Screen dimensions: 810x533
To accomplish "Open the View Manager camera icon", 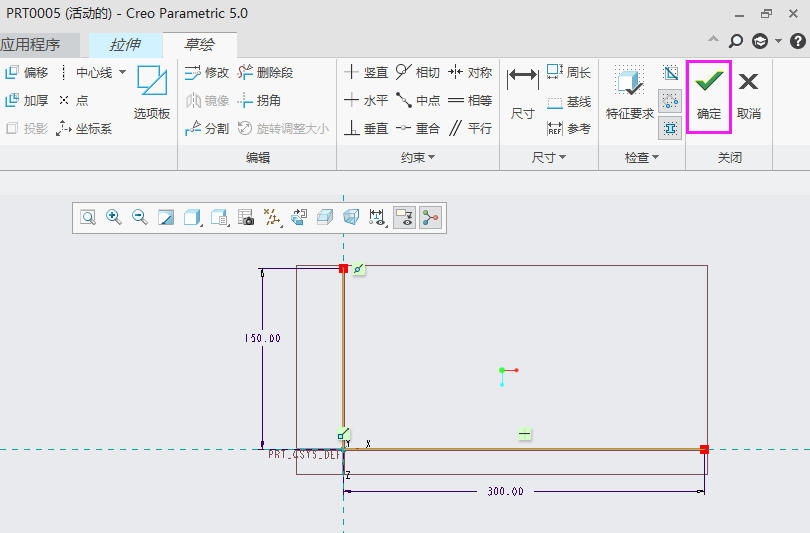I will (245, 217).
